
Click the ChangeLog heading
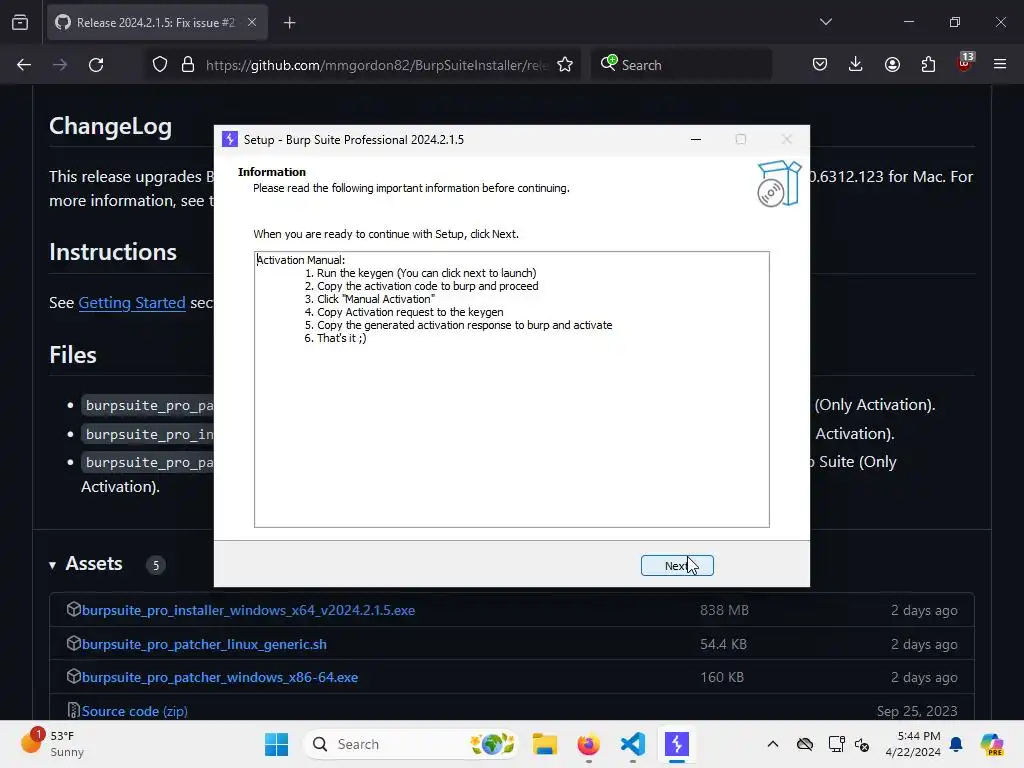click(110, 126)
